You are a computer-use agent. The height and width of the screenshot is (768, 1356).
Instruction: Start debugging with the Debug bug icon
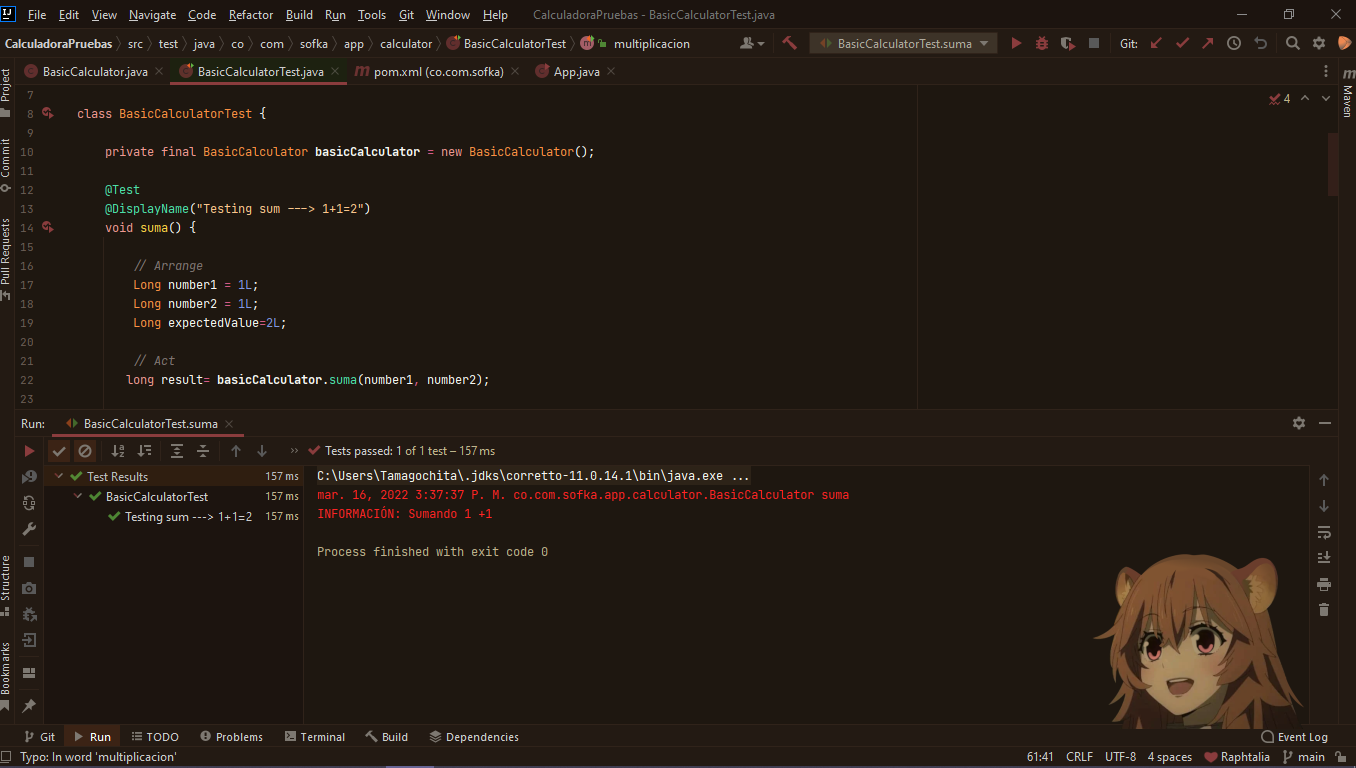[x=1041, y=43]
